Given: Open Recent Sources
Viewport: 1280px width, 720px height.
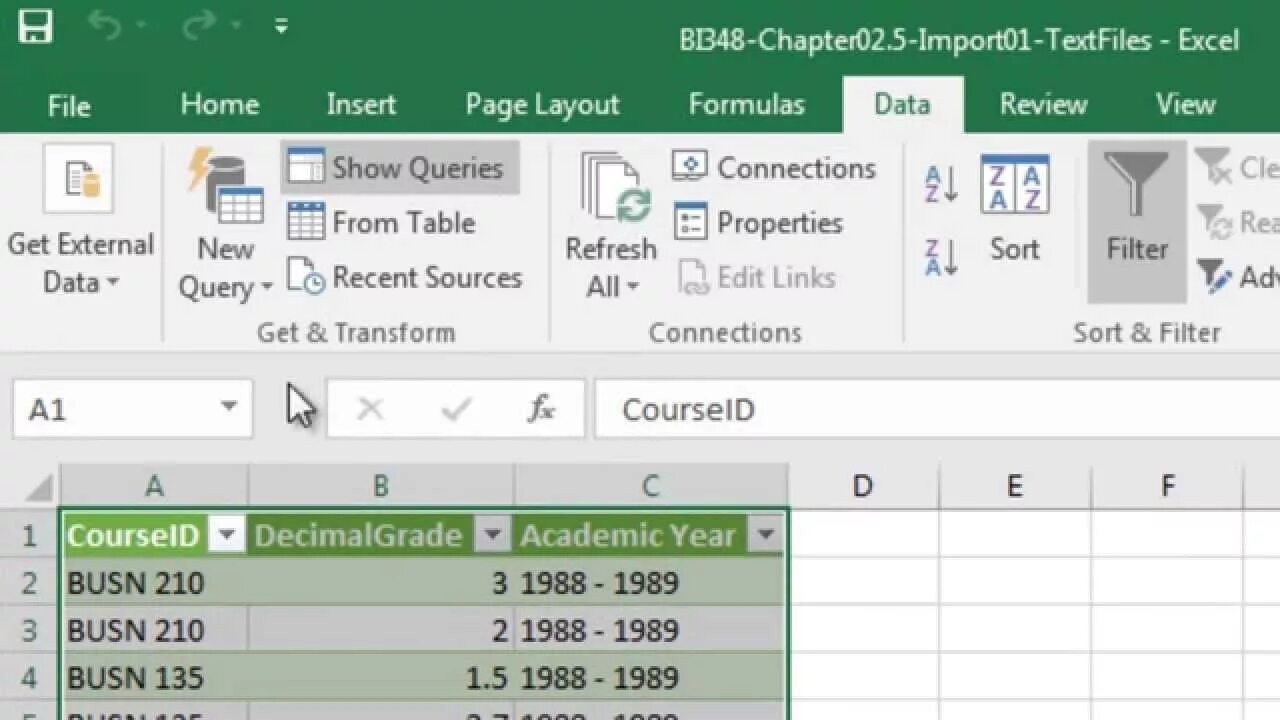Looking at the screenshot, I should click(404, 277).
